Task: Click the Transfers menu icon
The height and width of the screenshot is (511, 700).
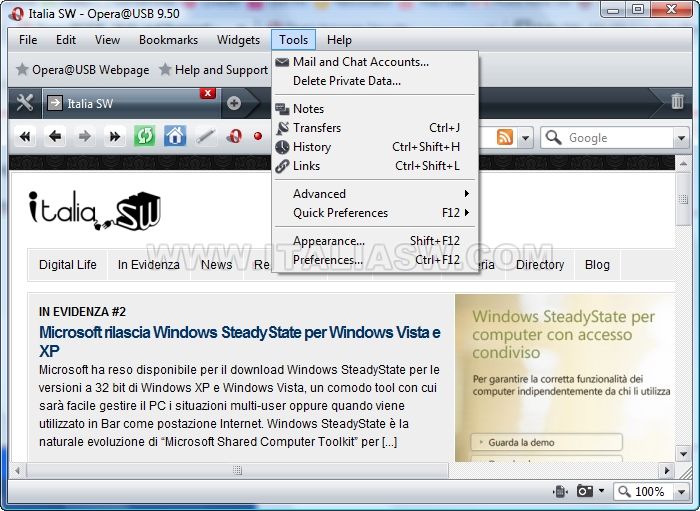Action: pos(282,128)
